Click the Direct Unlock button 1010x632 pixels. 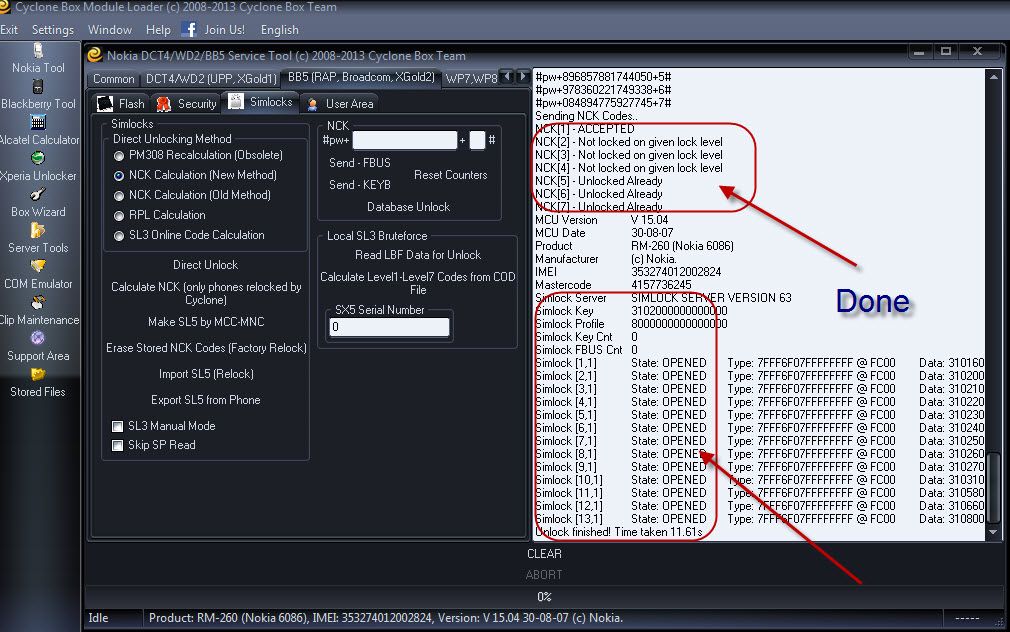tap(205, 265)
